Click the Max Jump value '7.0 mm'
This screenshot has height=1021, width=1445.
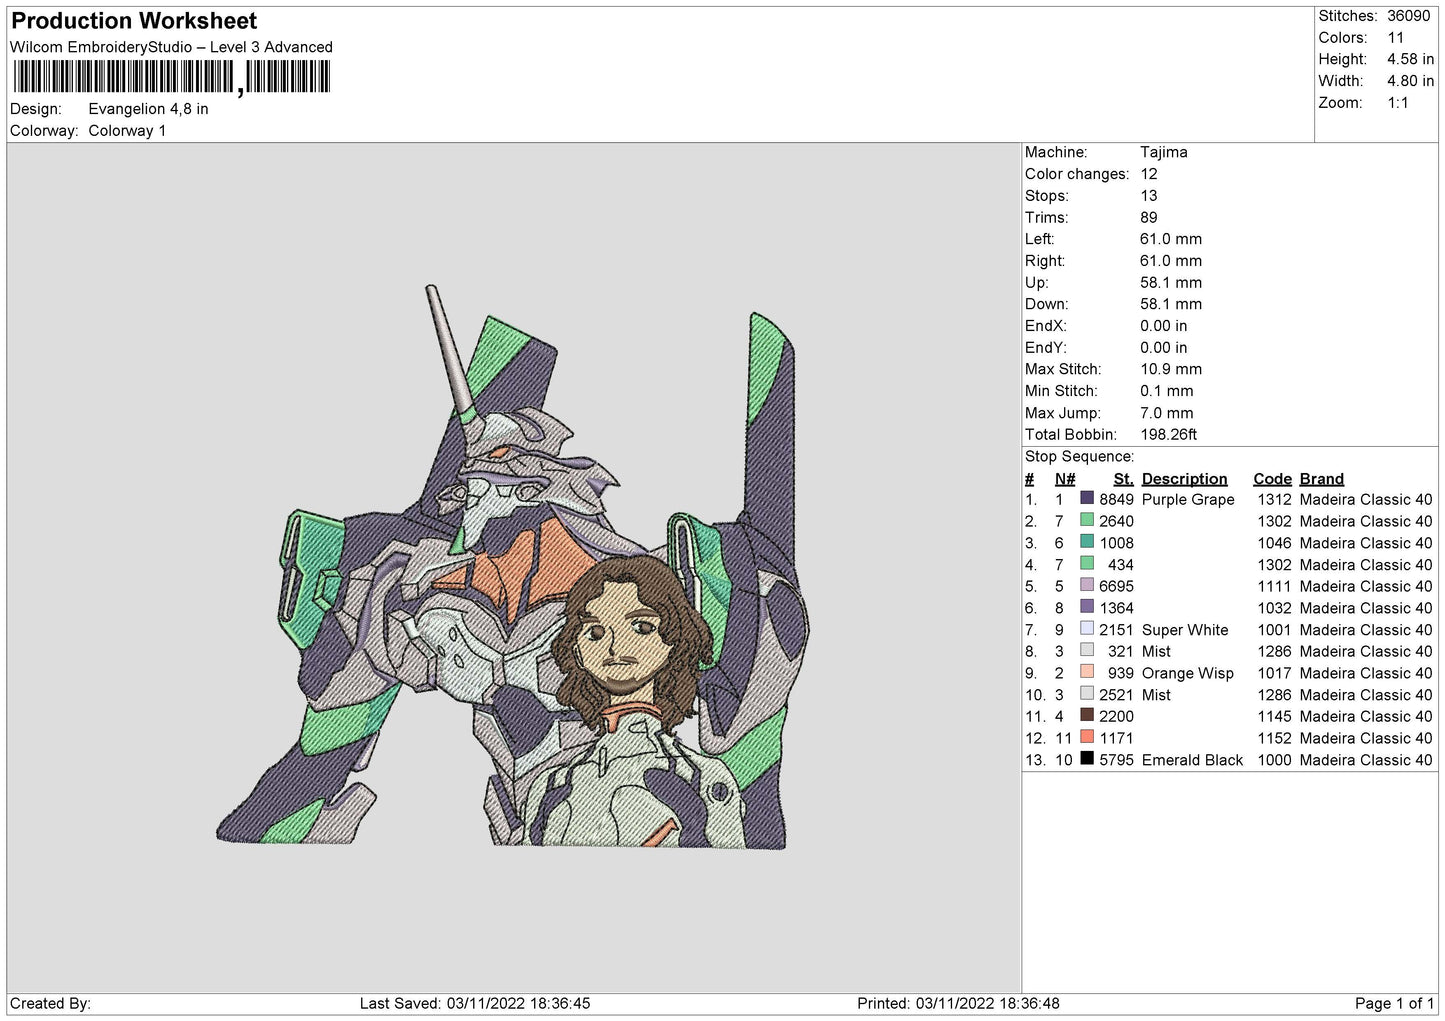pos(1167,413)
